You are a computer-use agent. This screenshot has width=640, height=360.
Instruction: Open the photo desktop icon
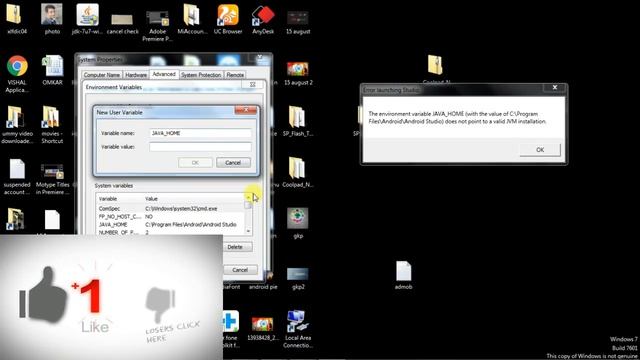[52, 18]
